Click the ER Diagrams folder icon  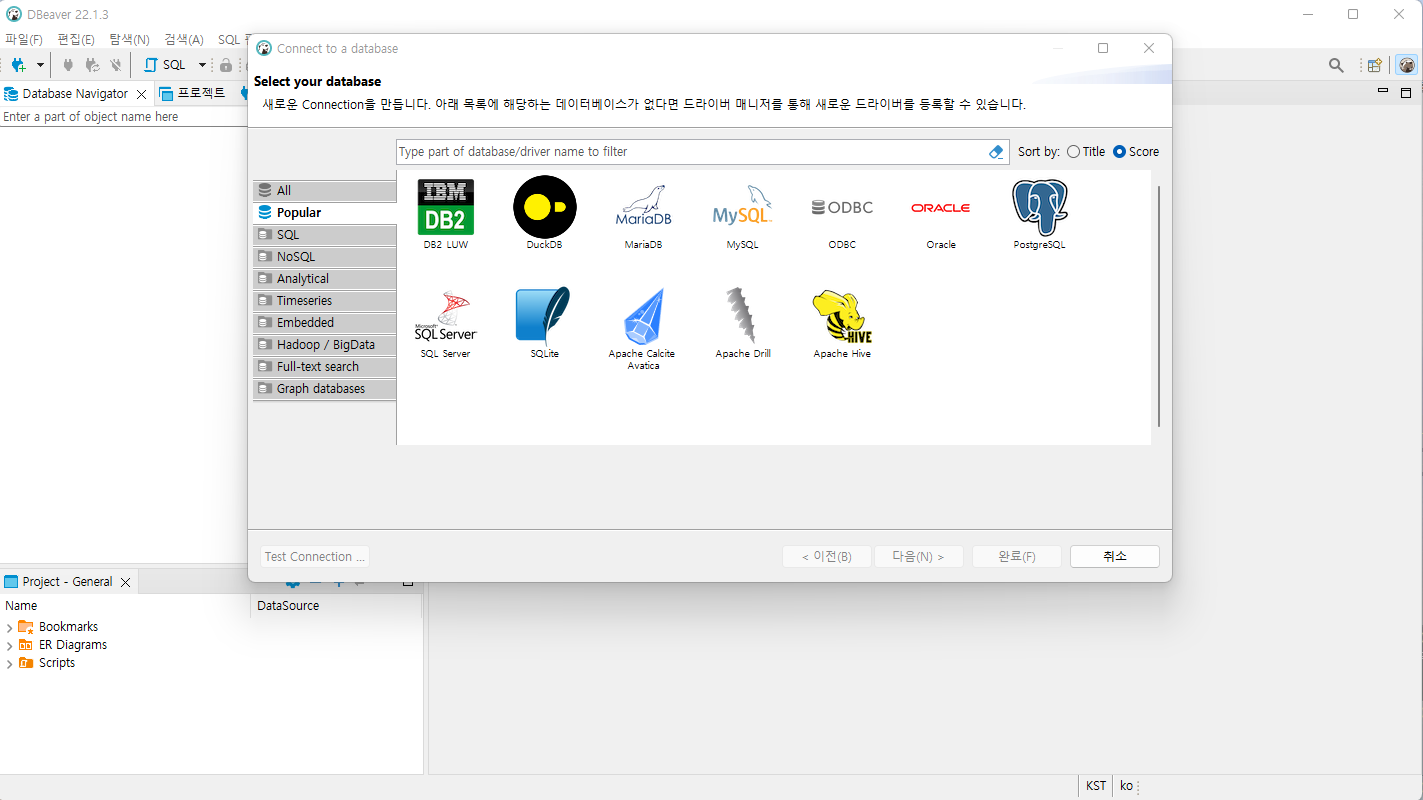(26, 645)
